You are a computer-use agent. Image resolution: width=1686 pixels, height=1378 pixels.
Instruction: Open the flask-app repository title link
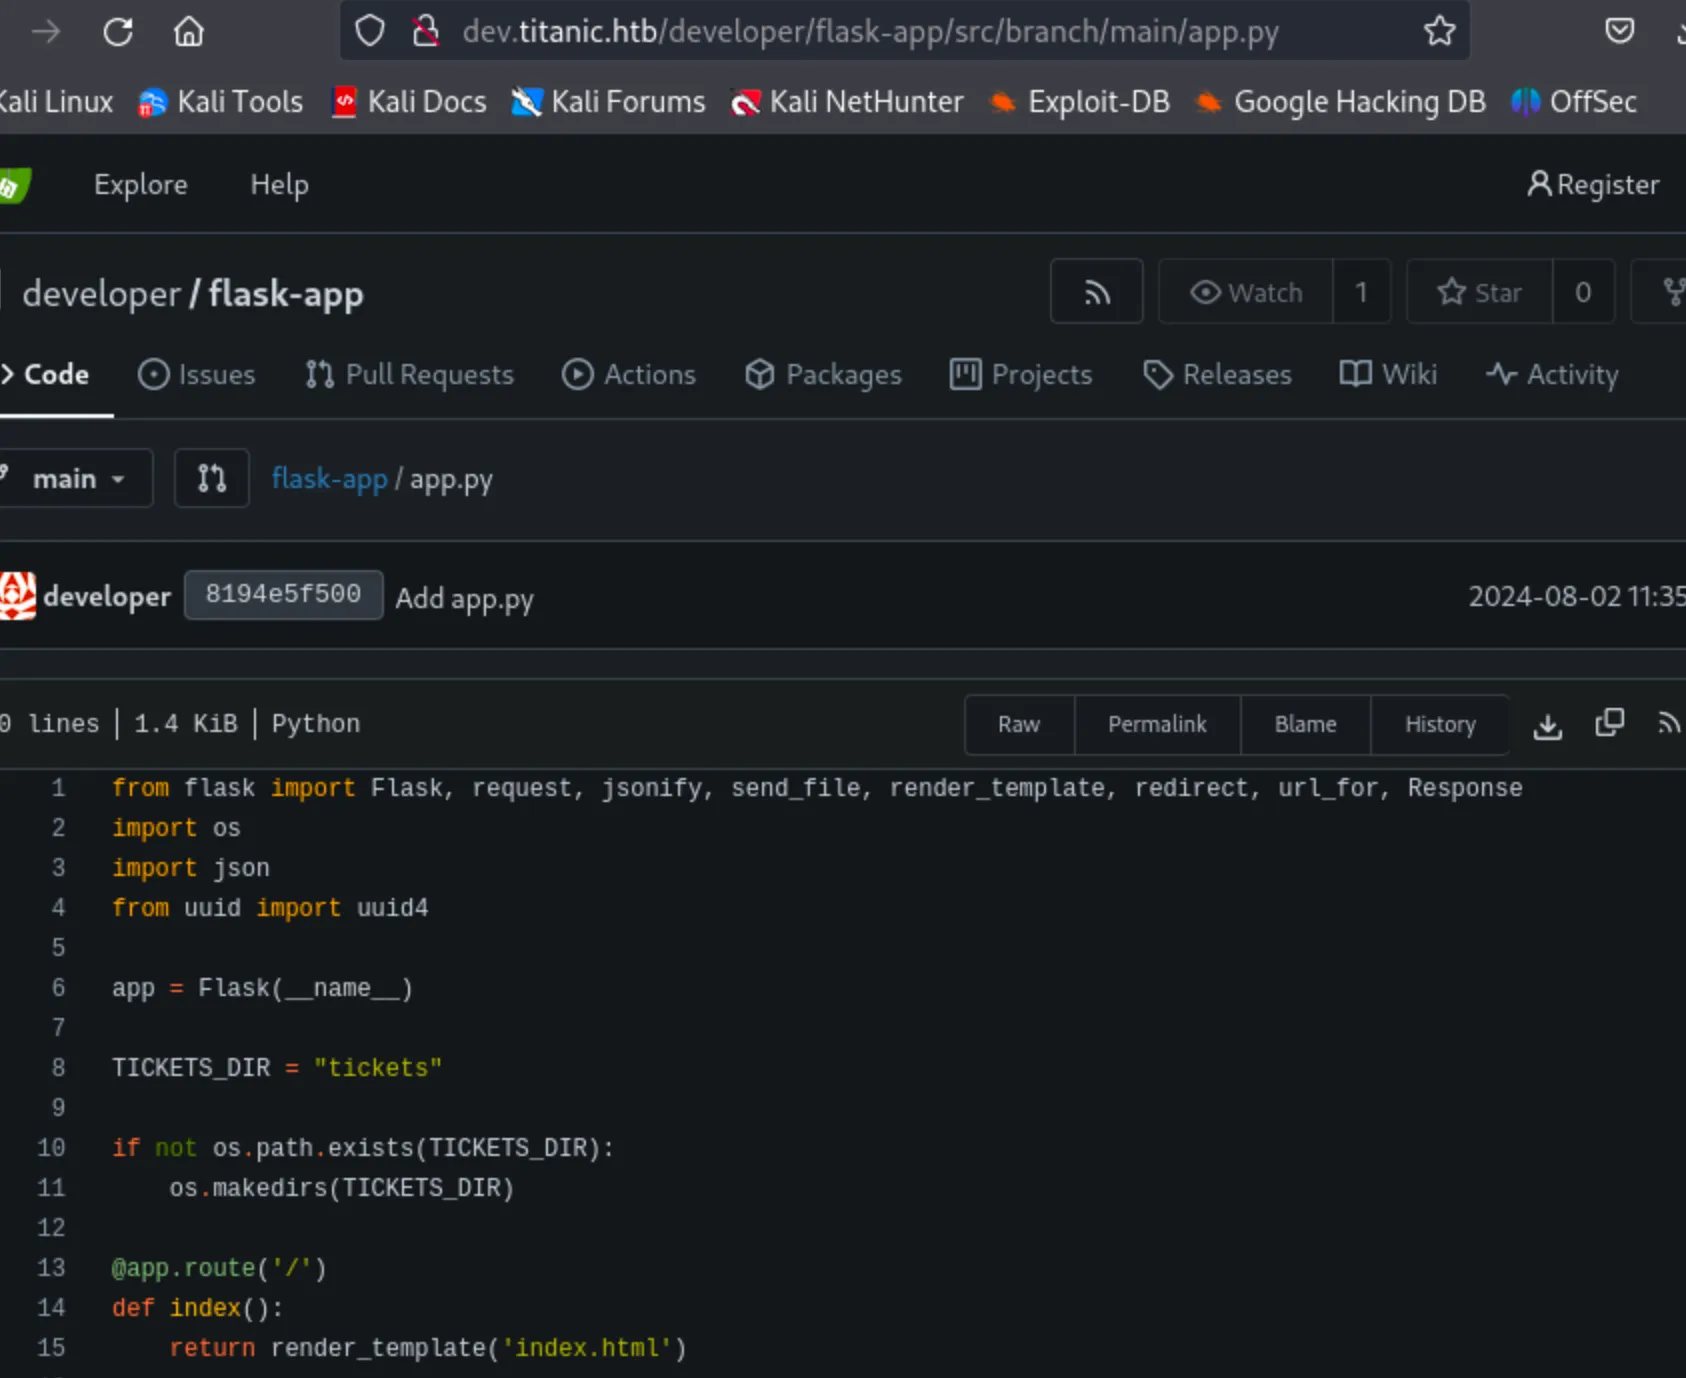pos(286,294)
